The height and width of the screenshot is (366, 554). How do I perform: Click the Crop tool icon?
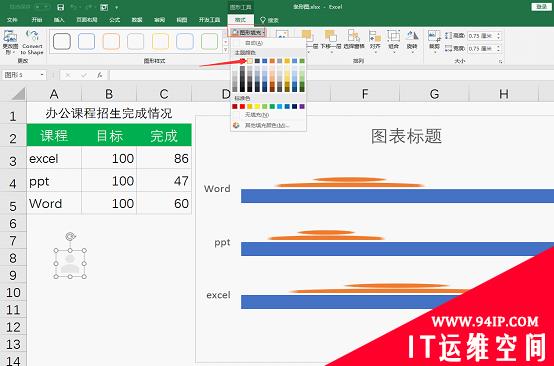[x=434, y=39]
